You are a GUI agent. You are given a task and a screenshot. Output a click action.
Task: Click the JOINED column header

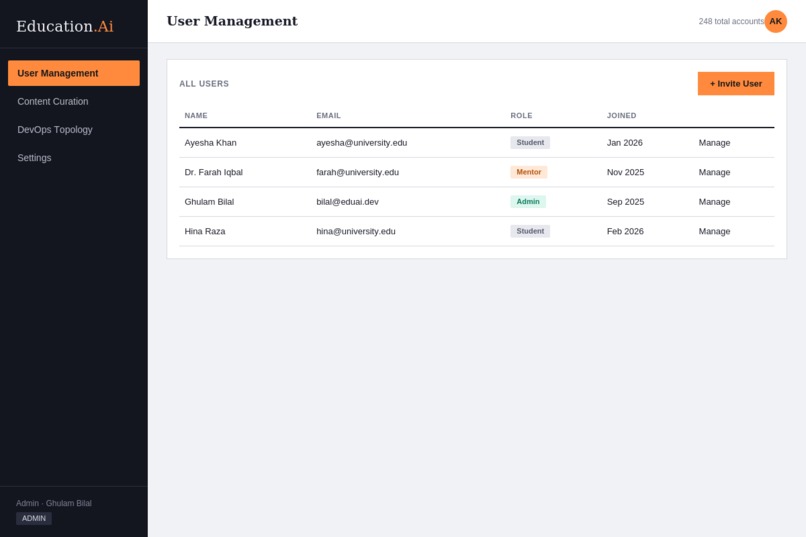click(x=621, y=116)
